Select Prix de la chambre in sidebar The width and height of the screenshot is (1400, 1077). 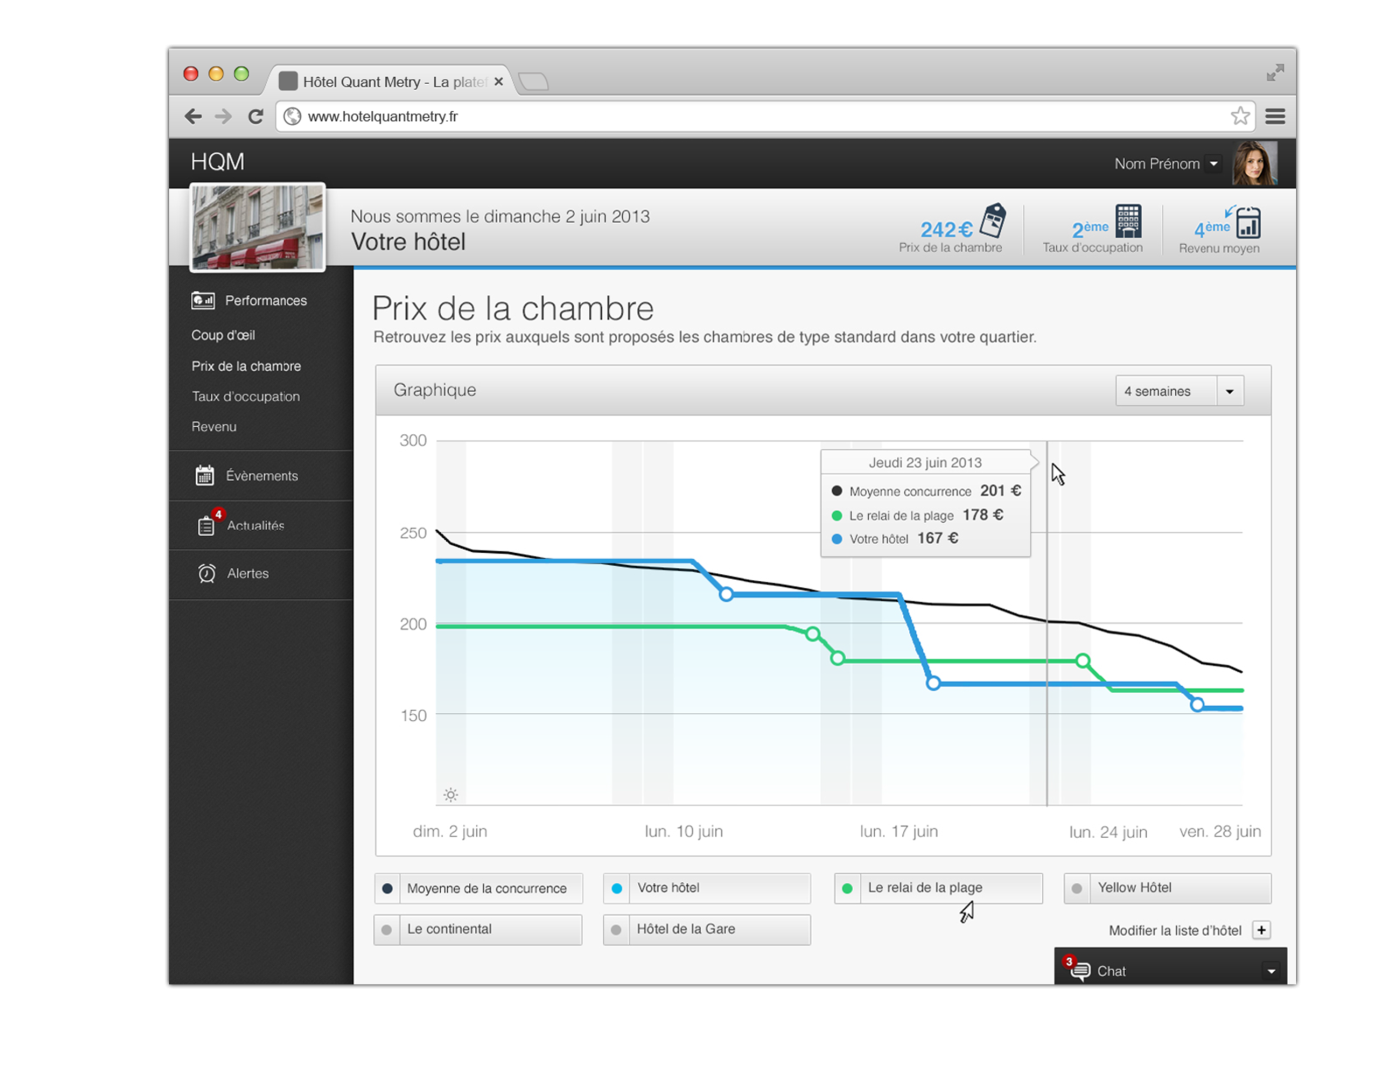click(x=246, y=366)
